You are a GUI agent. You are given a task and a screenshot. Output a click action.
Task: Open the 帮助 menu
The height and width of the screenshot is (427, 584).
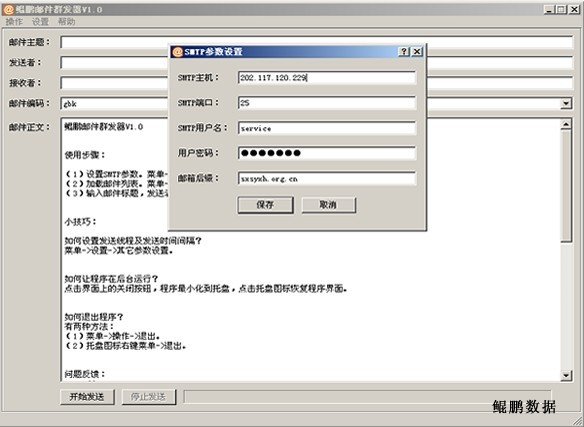click(67, 22)
